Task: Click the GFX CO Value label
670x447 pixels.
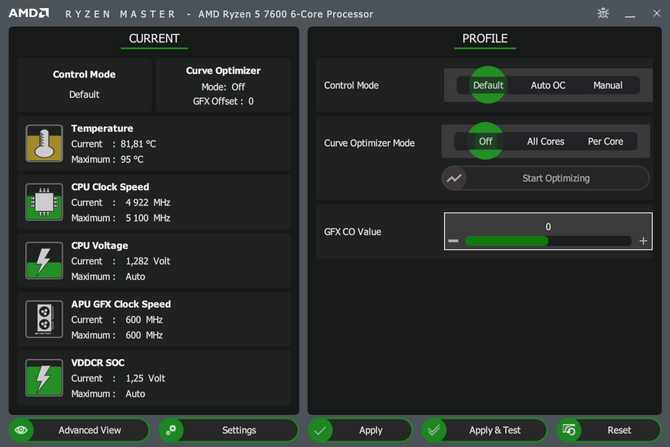Action: tap(353, 232)
